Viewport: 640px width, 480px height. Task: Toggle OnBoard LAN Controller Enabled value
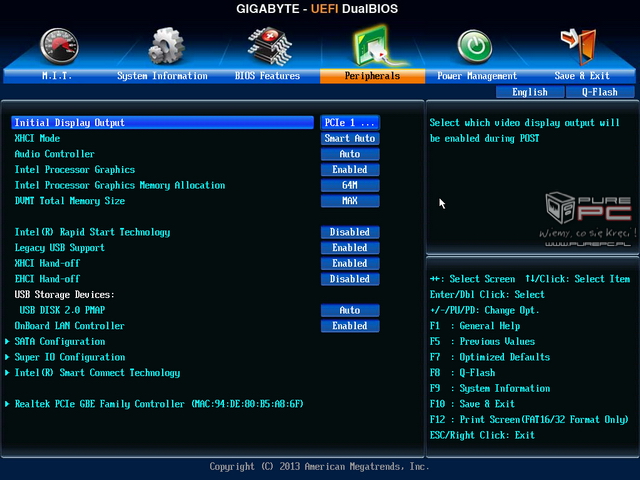tap(350, 326)
